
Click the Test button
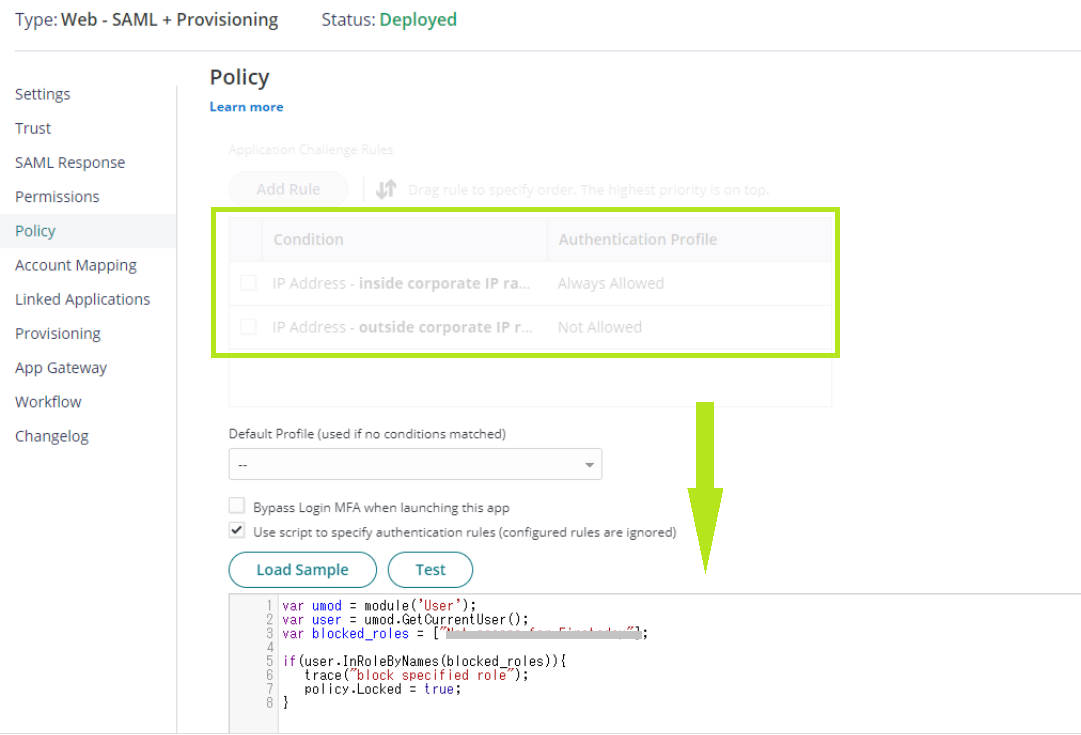tap(430, 570)
